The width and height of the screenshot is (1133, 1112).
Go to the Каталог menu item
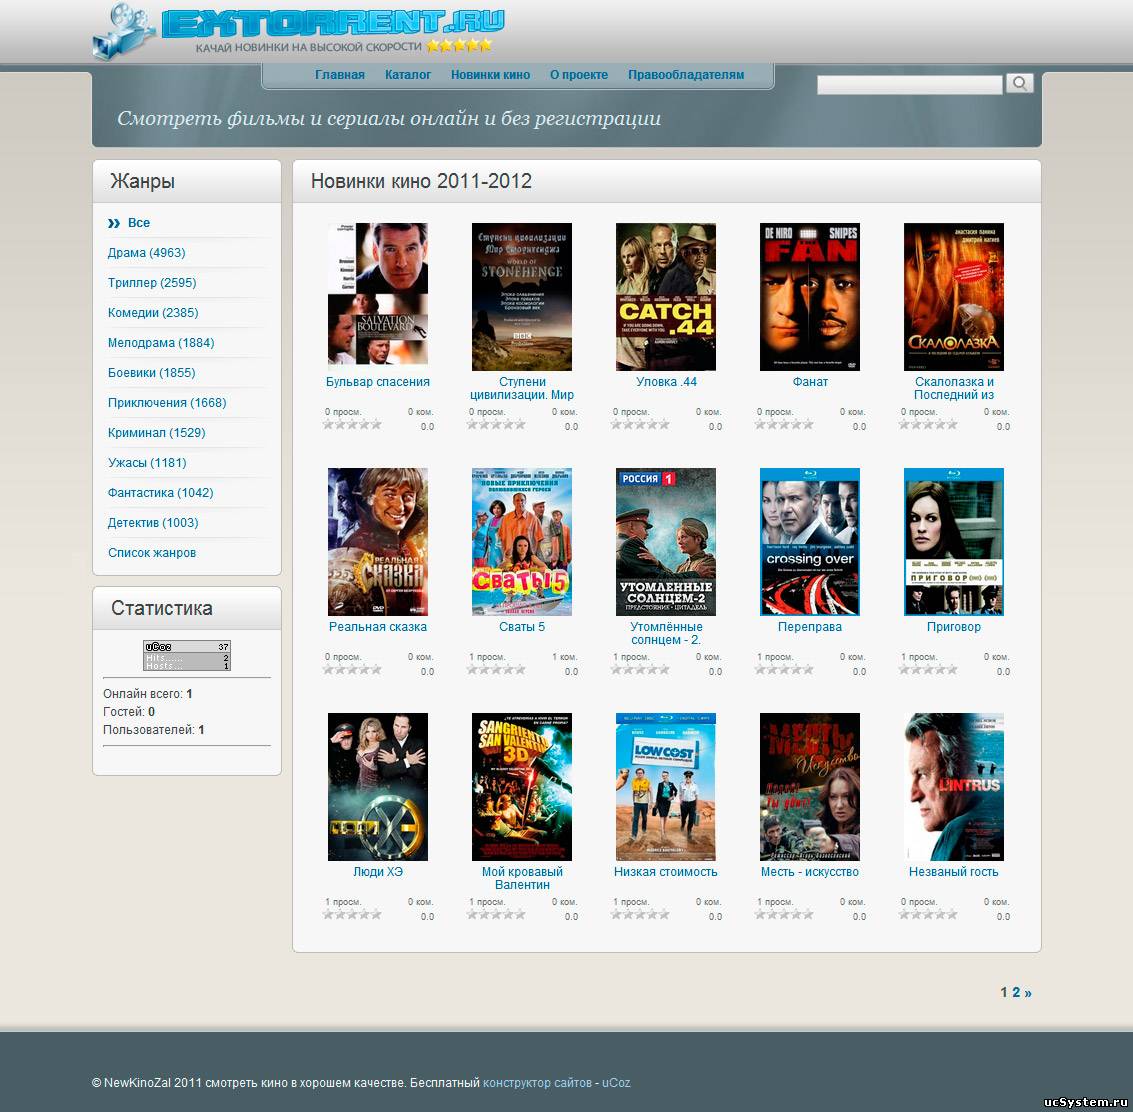point(408,75)
